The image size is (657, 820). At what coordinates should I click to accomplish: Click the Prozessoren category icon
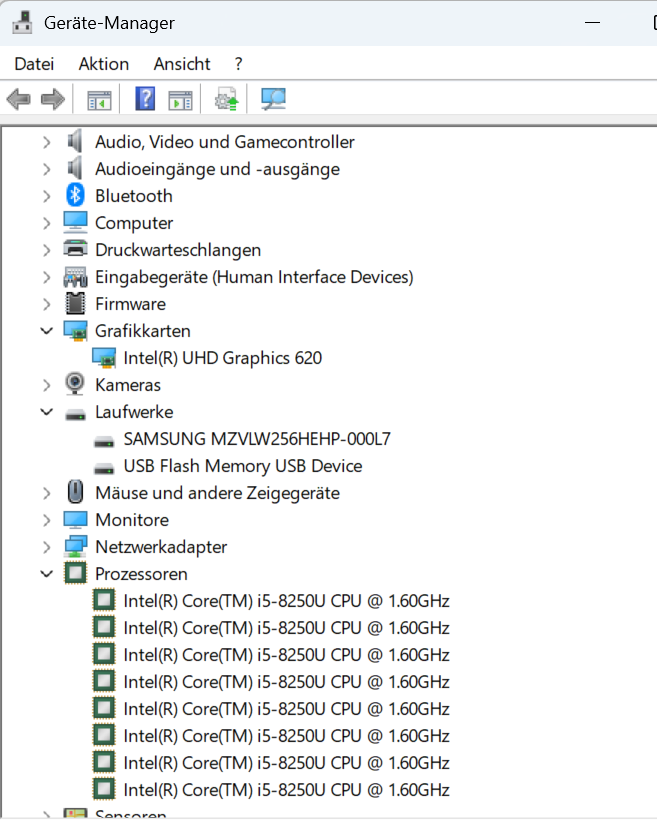point(75,573)
